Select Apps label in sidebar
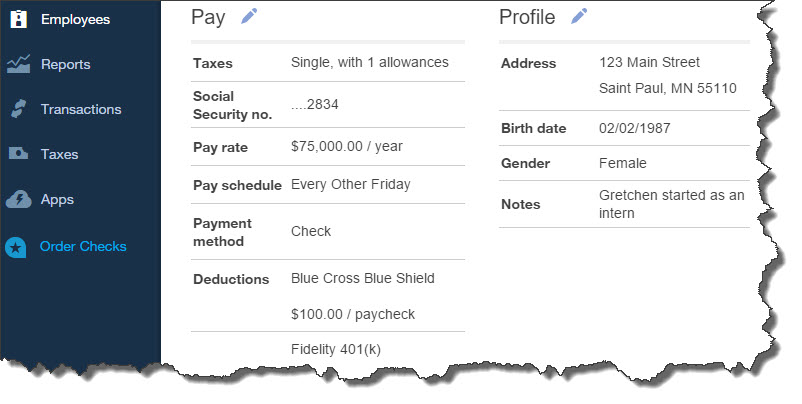802x404 pixels. (57, 199)
